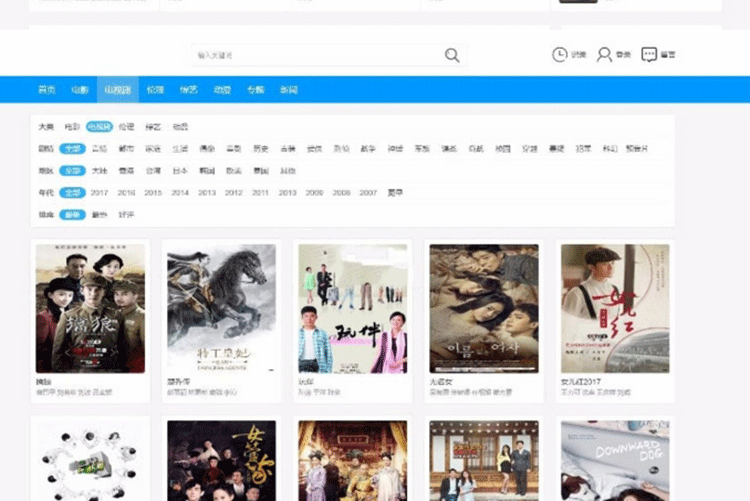Image resolution: width=750 pixels, height=501 pixels.
Task: Filter year by 2009
Action: [314, 193]
